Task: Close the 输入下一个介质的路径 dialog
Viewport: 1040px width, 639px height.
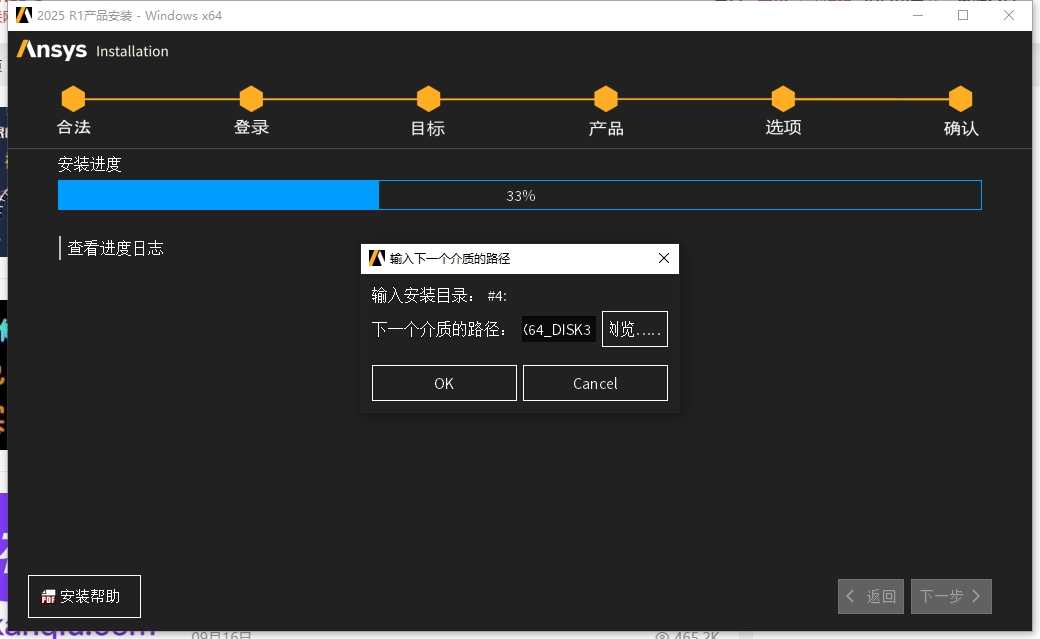Action: 664,258
